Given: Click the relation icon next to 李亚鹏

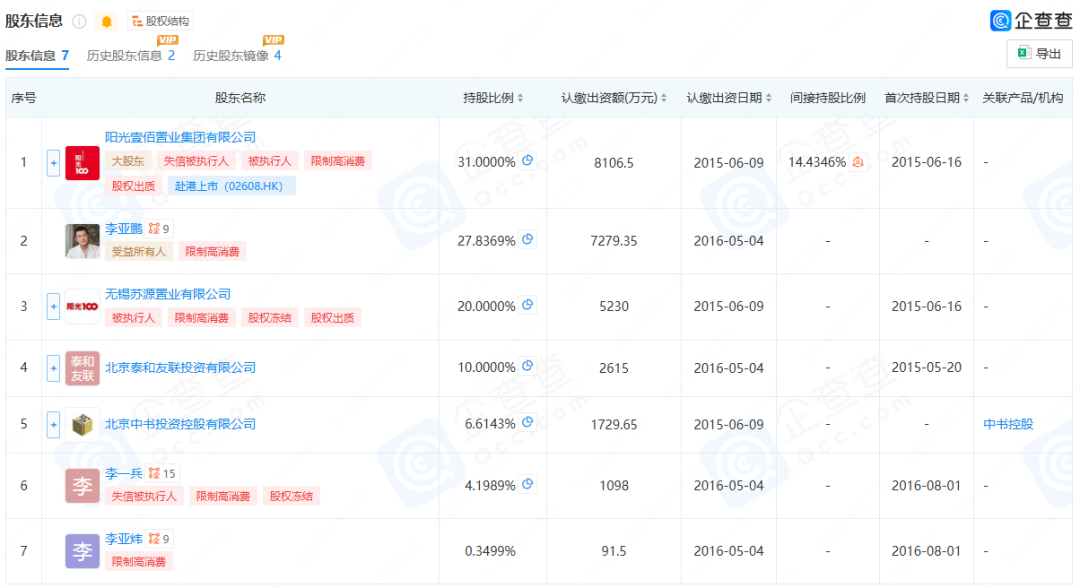Looking at the screenshot, I should (153, 229).
